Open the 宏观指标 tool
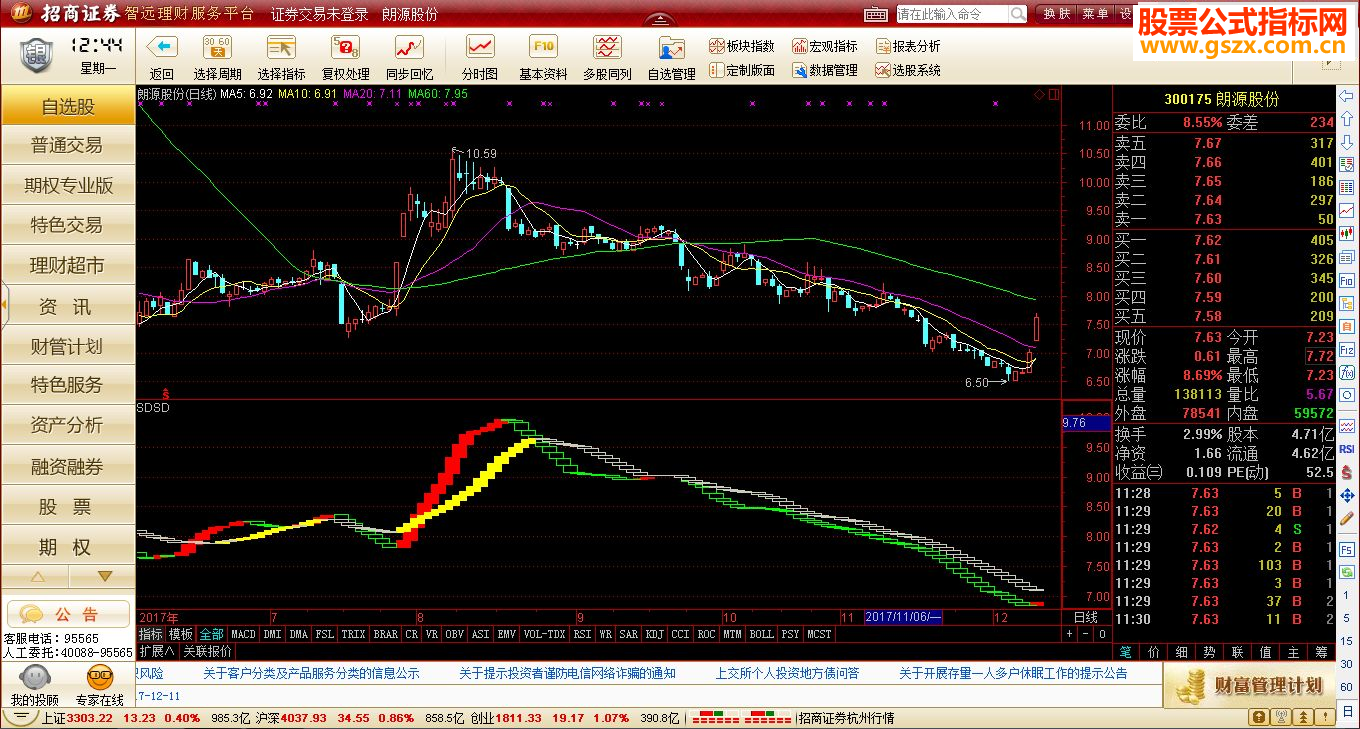The height and width of the screenshot is (729, 1360). click(x=825, y=46)
